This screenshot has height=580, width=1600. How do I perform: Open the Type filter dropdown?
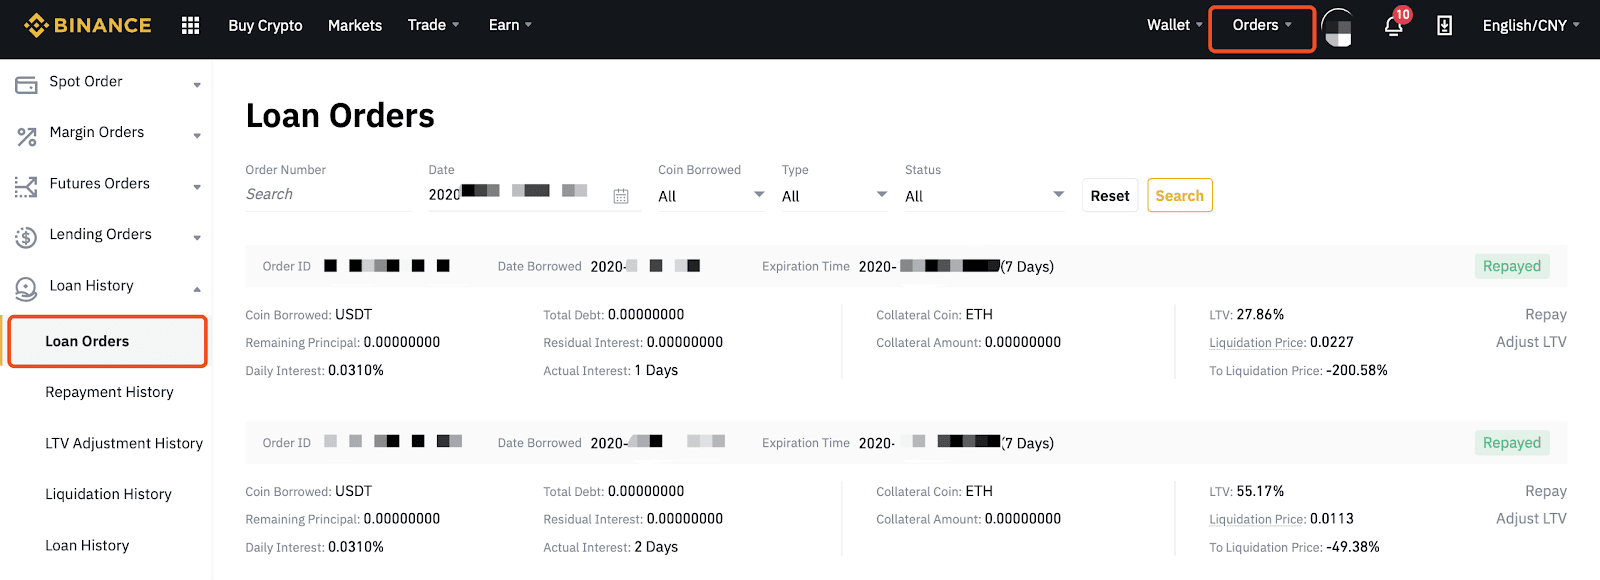pos(834,196)
